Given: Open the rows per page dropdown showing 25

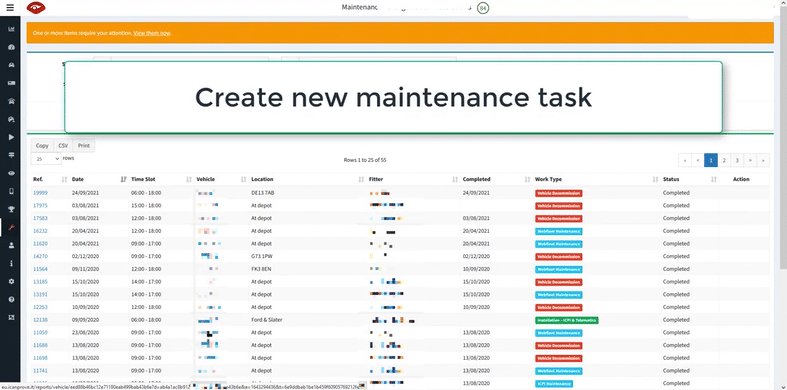Looking at the screenshot, I should pos(46,159).
